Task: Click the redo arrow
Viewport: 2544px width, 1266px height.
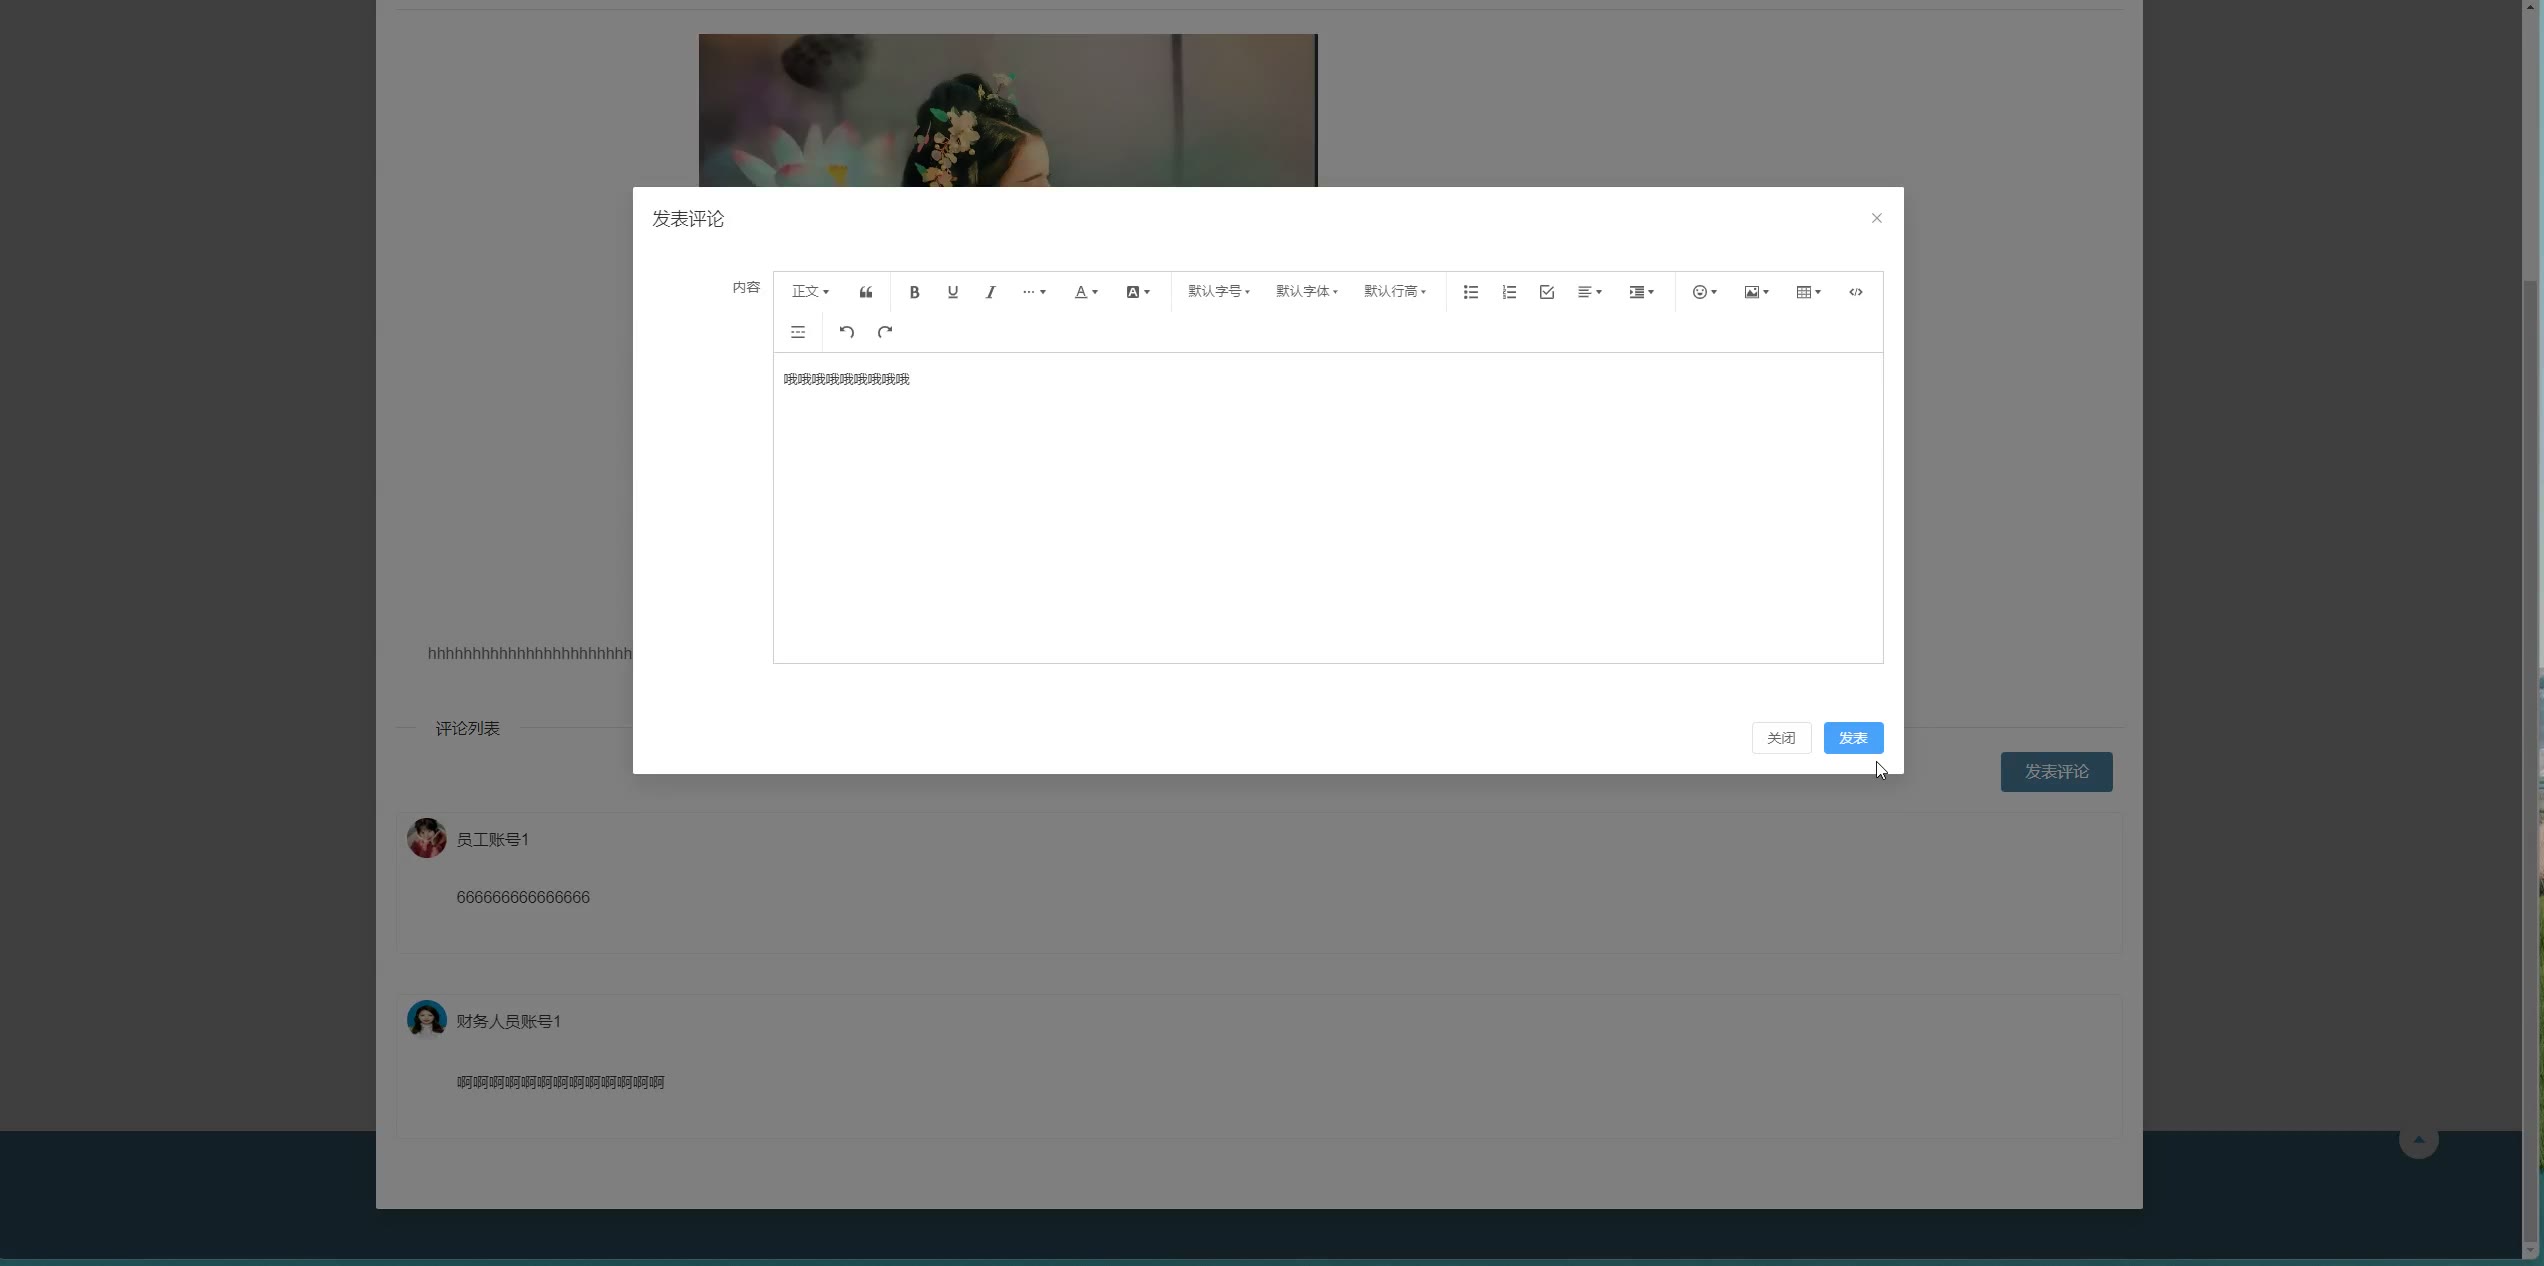Action: tap(884, 332)
